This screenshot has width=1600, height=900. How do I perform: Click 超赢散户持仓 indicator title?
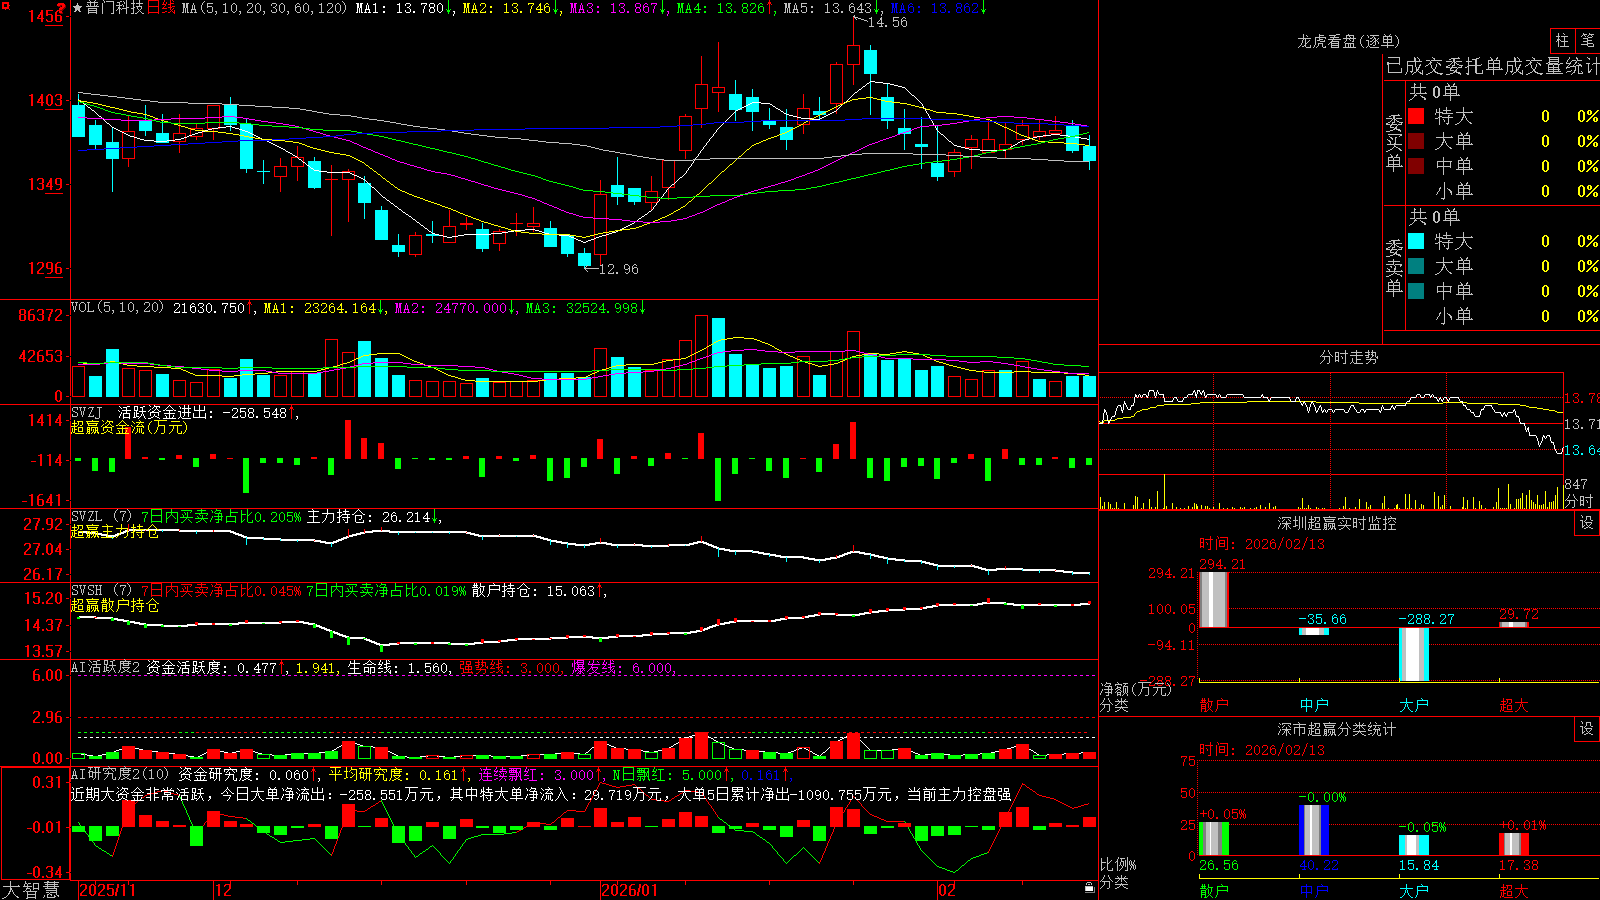(x=115, y=605)
